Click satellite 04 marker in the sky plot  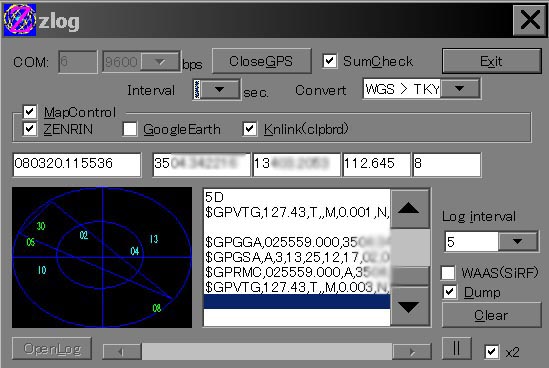(x=134, y=251)
